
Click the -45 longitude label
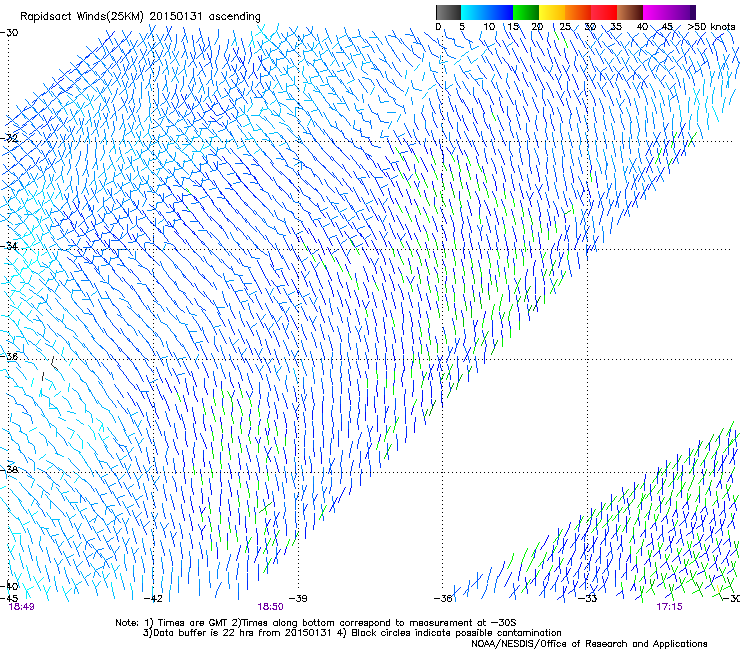tap(9, 598)
